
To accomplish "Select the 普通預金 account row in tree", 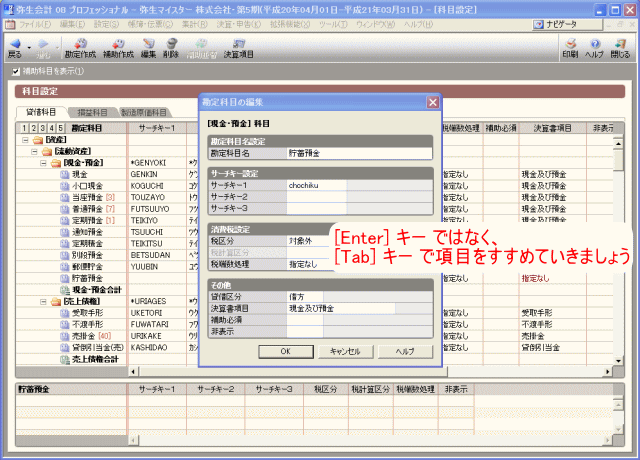I will [x=86, y=206].
